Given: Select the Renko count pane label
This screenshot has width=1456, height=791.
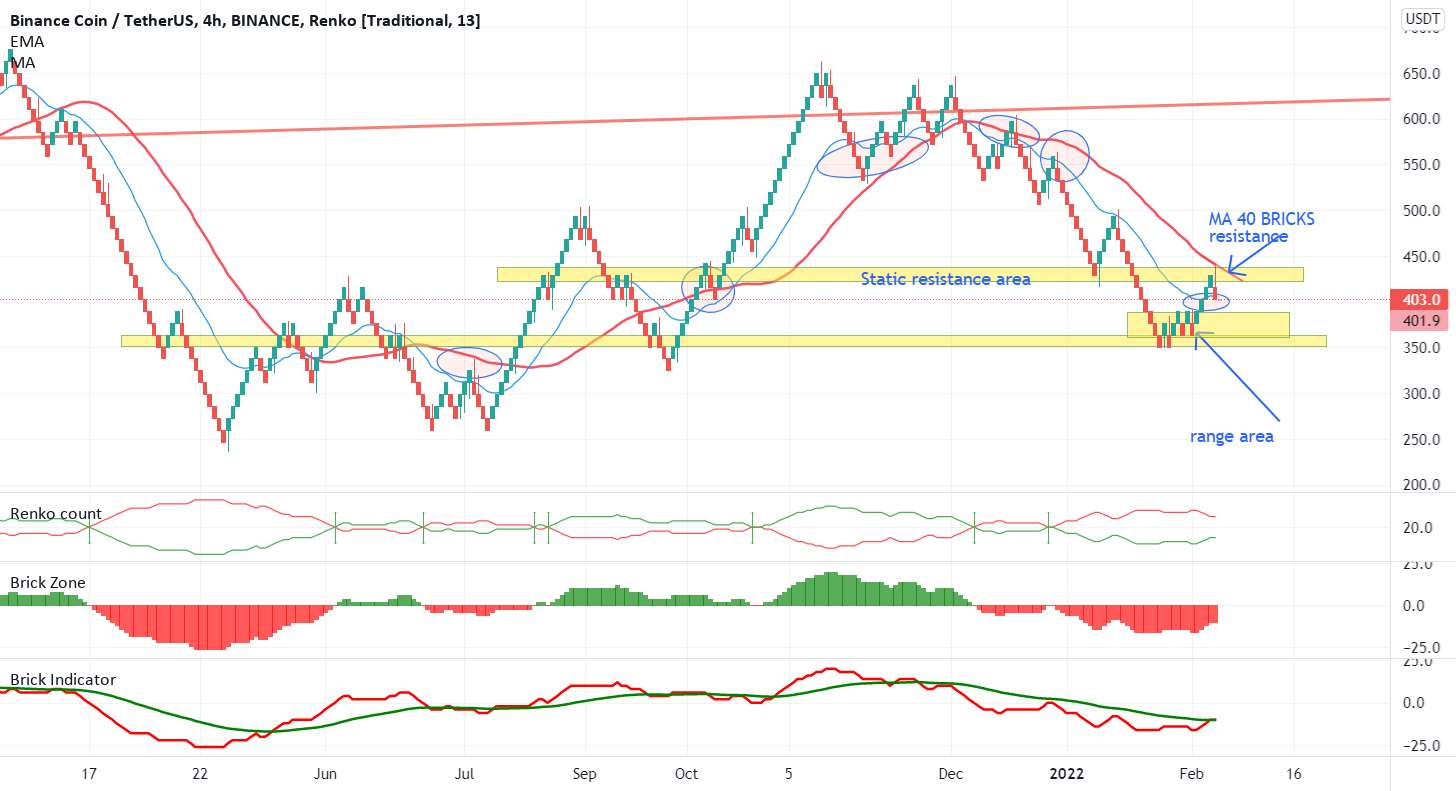Looking at the screenshot, I should pyautogui.click(x=56, y=514).
